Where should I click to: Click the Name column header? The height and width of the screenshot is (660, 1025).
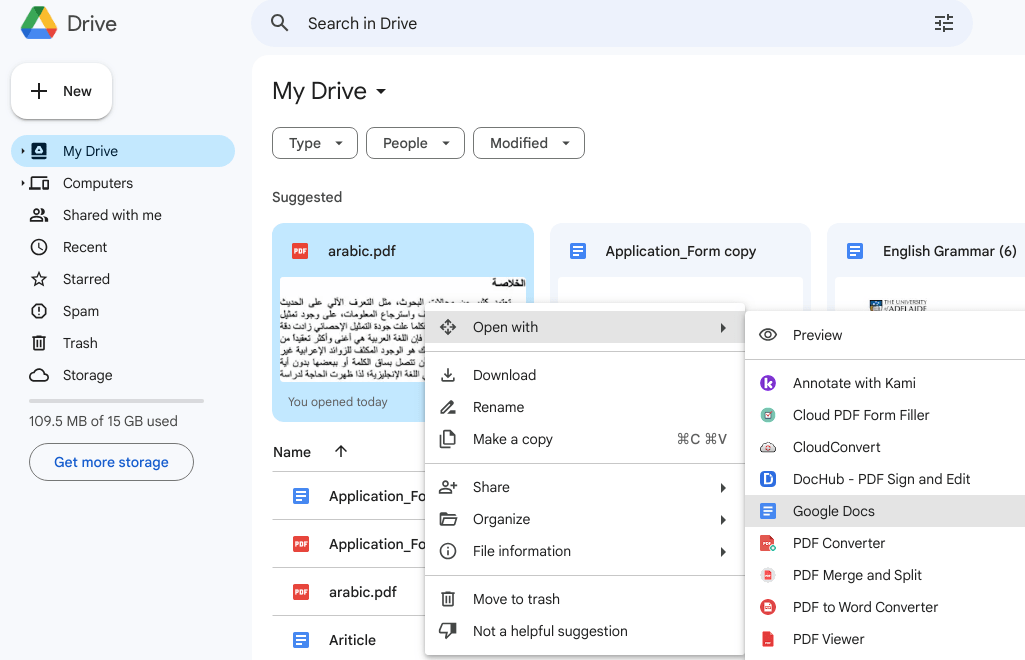coord(292,452)
